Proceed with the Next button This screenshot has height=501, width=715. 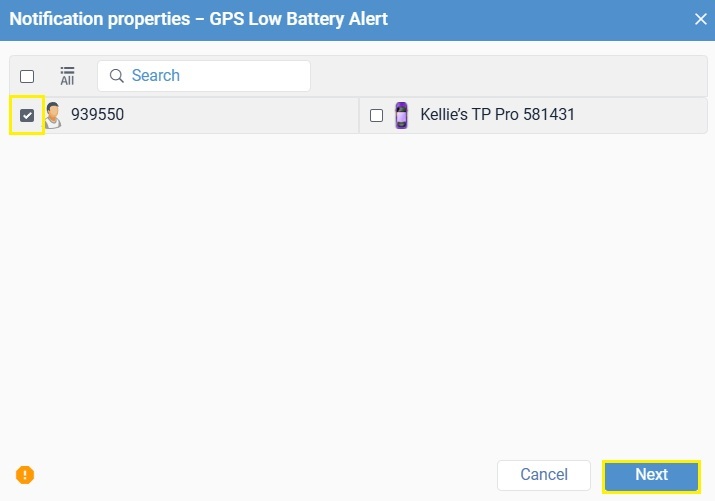[x=651, y=475]
